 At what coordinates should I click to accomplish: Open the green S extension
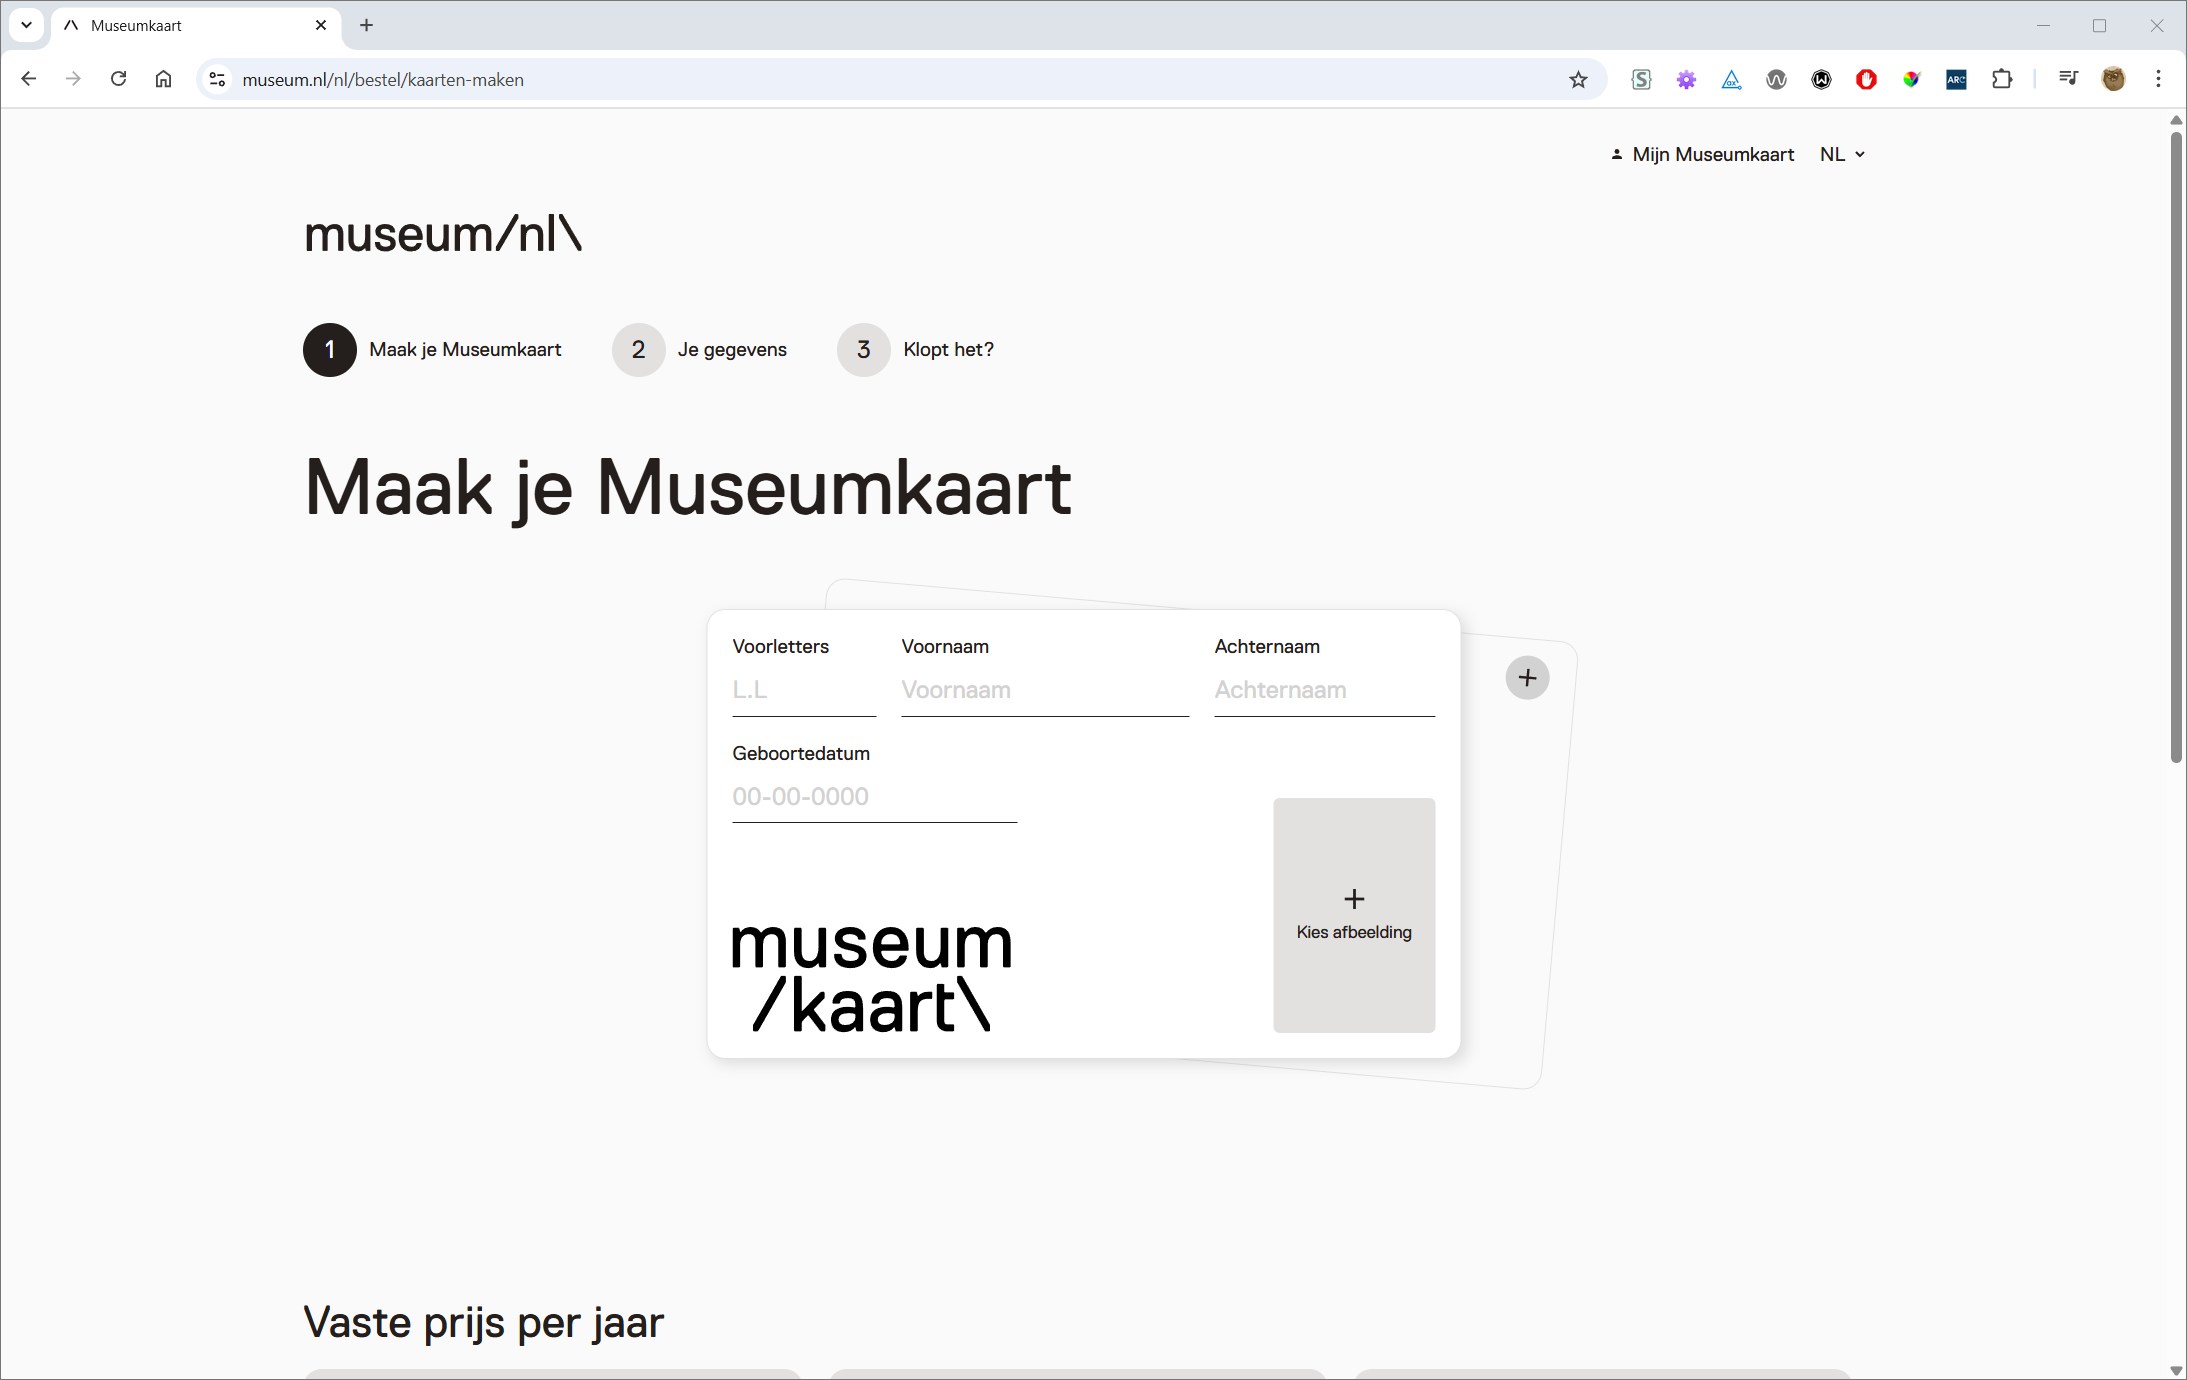[1641, 79]
